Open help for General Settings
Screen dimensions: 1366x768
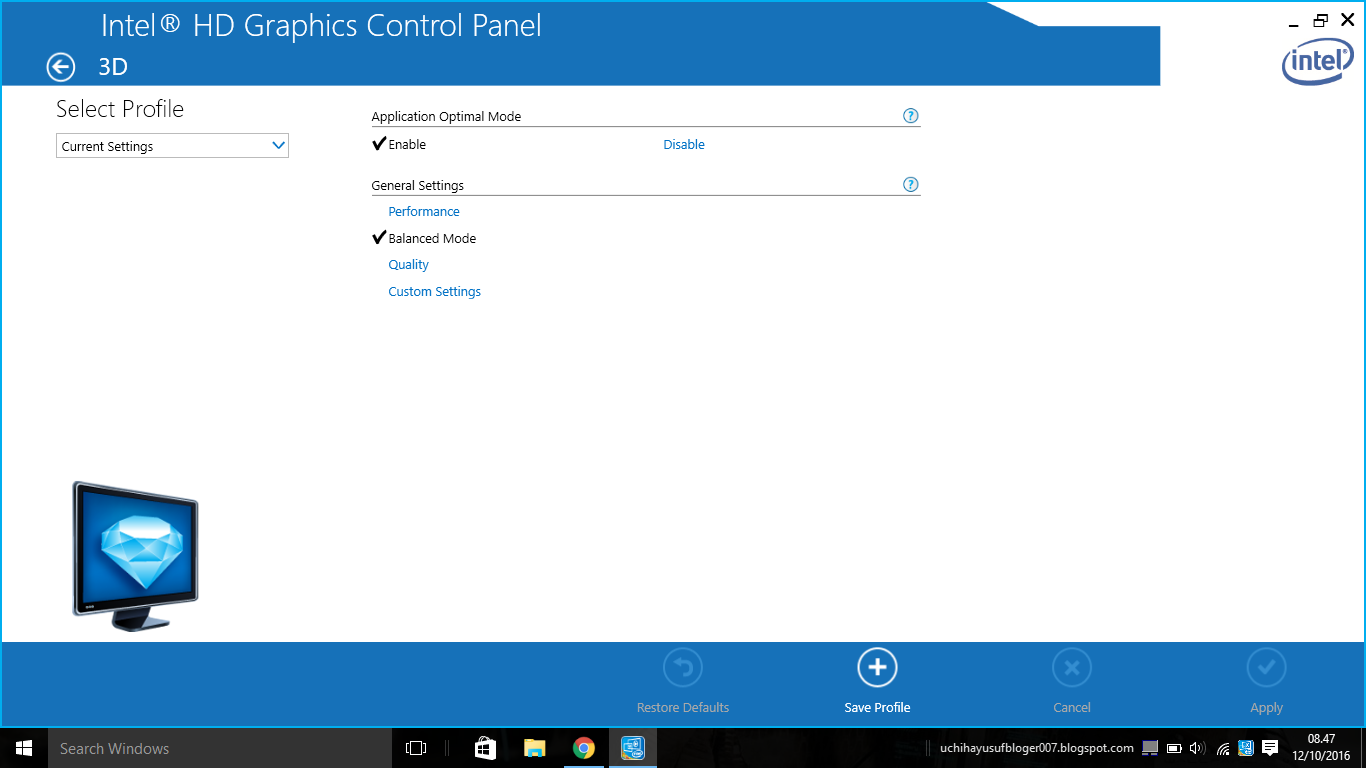[910, 185]
